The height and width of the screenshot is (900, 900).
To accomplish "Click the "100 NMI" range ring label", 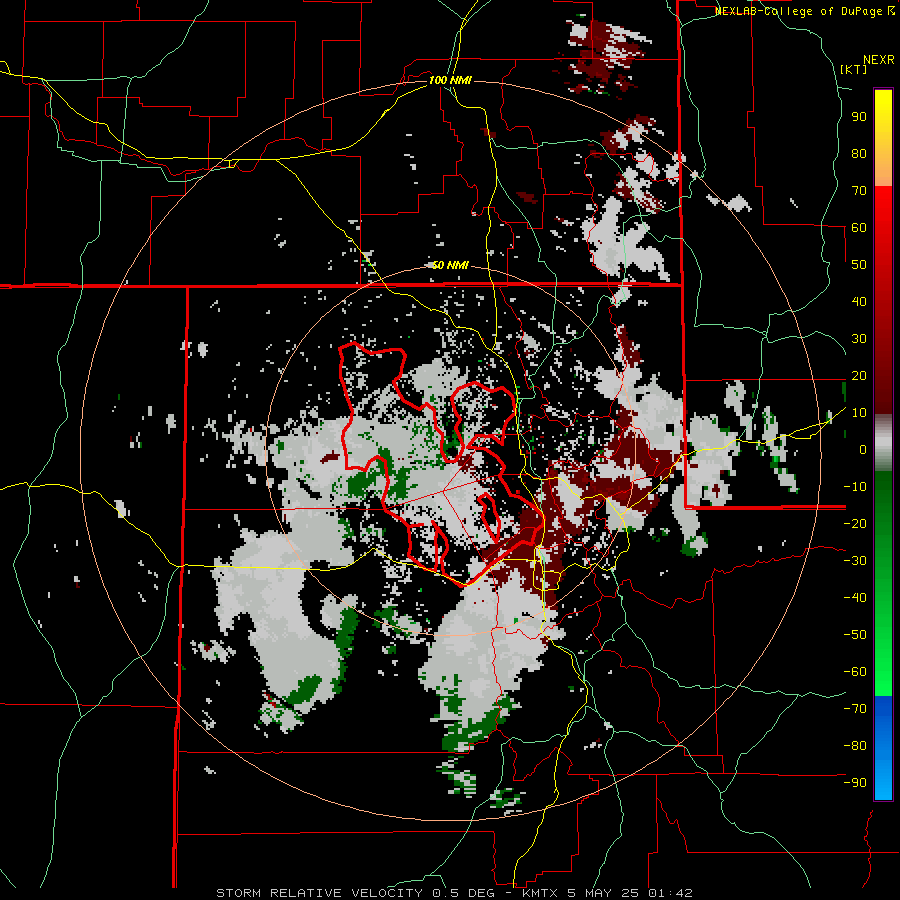I will pos(450,80).
